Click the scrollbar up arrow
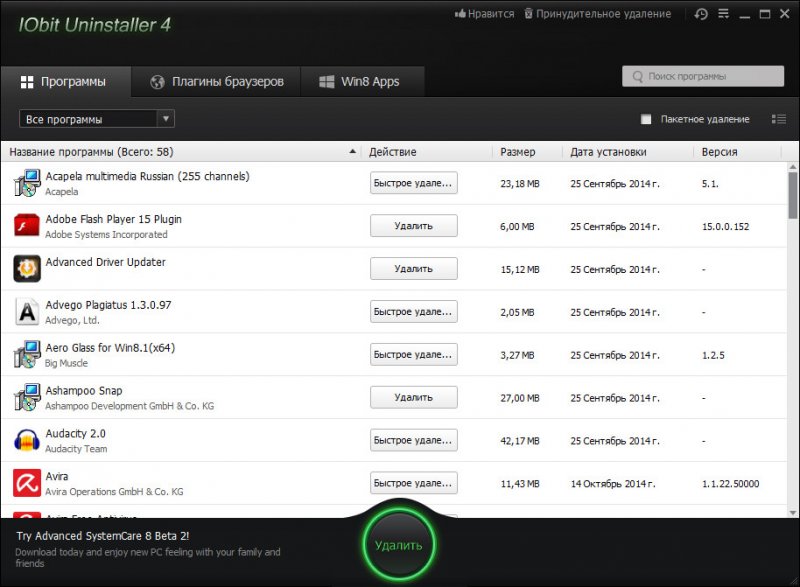This screenshot has height=587, width=800. [792, 167]
